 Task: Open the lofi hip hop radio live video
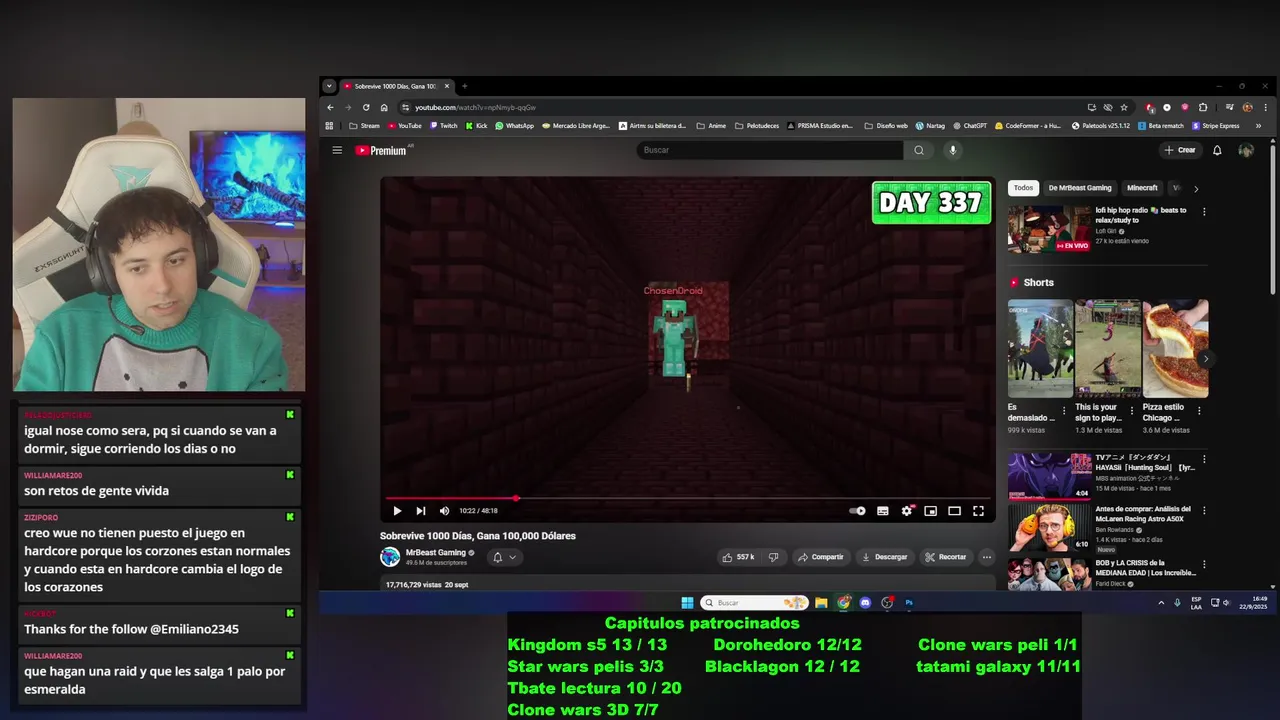click(x=1049, y=229)
